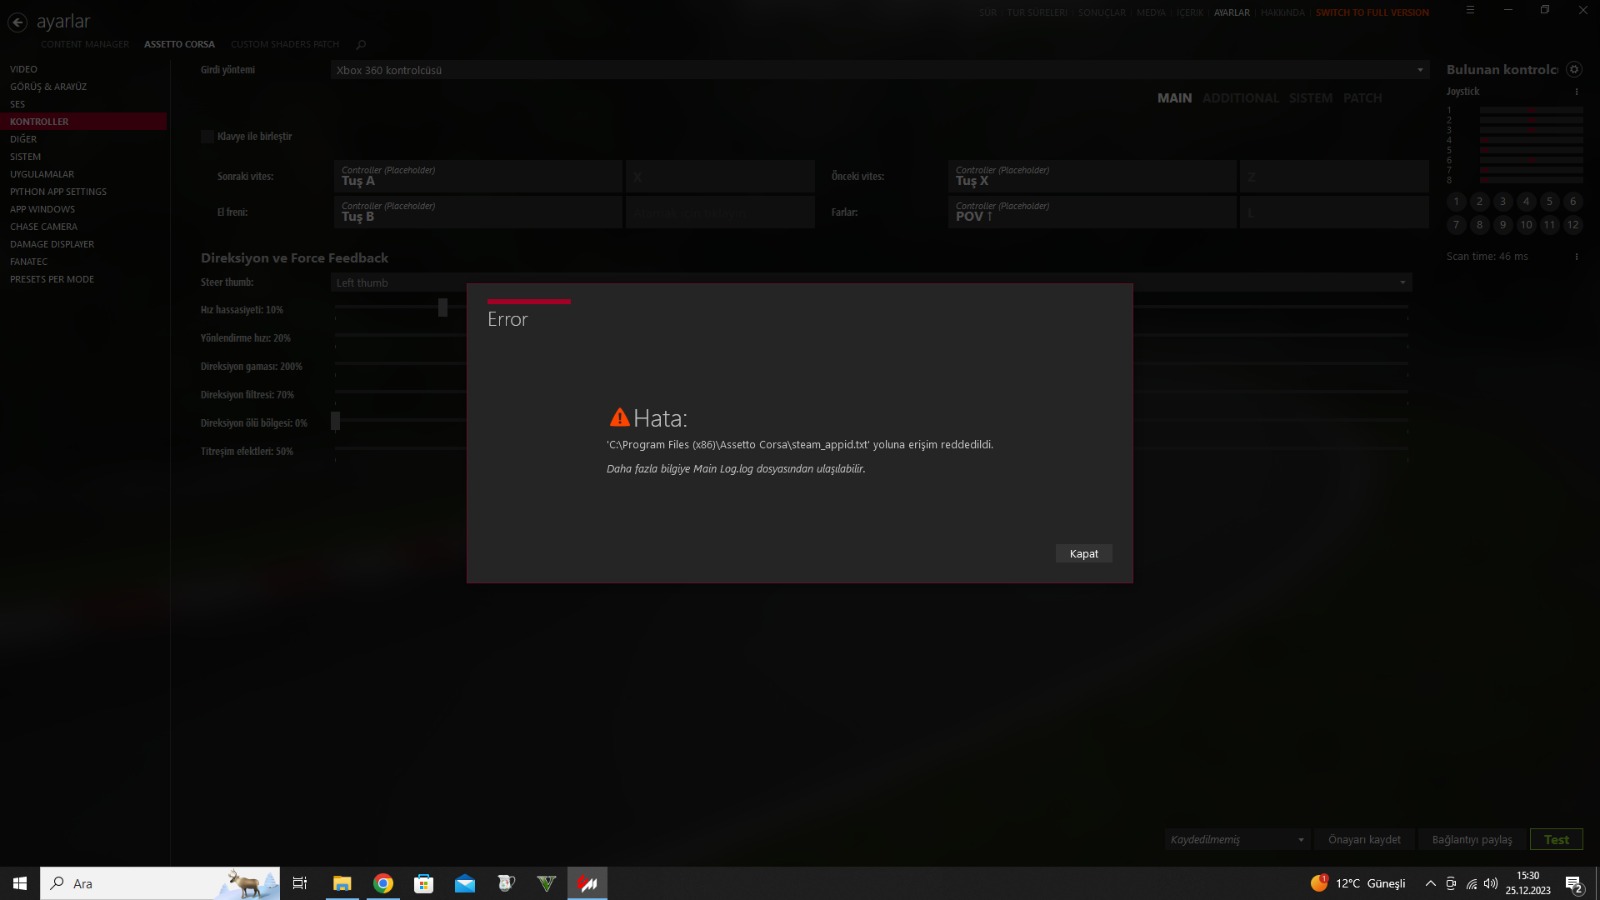Open UYGULAMALAR in the sidebar

click(84, 175)
